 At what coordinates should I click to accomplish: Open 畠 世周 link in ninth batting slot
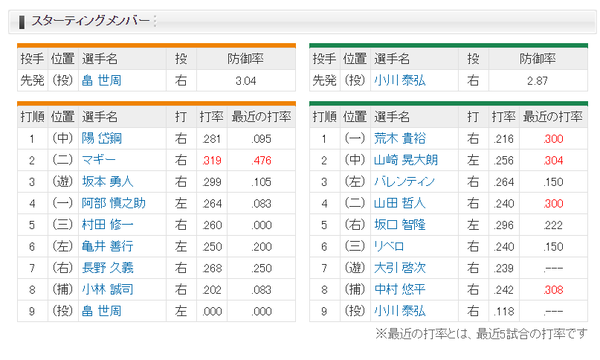(x=101, y=311)
